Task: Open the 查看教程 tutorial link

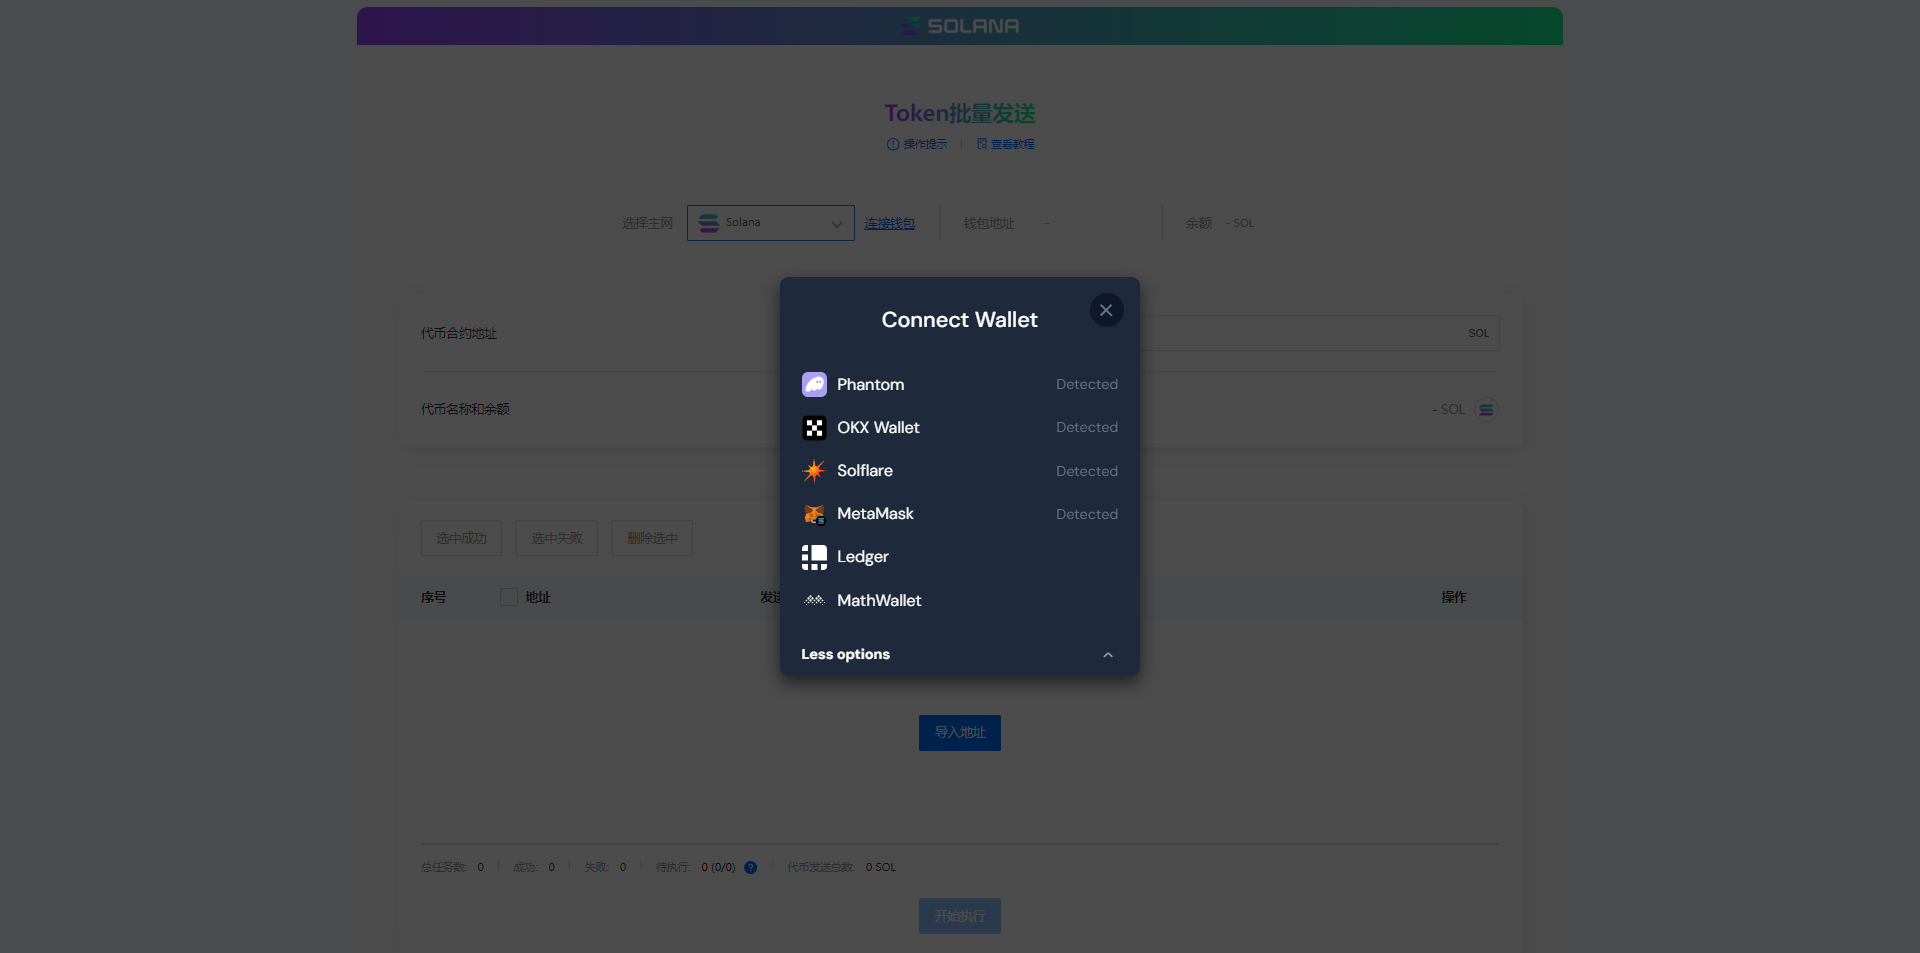Action: point(1006,144)
